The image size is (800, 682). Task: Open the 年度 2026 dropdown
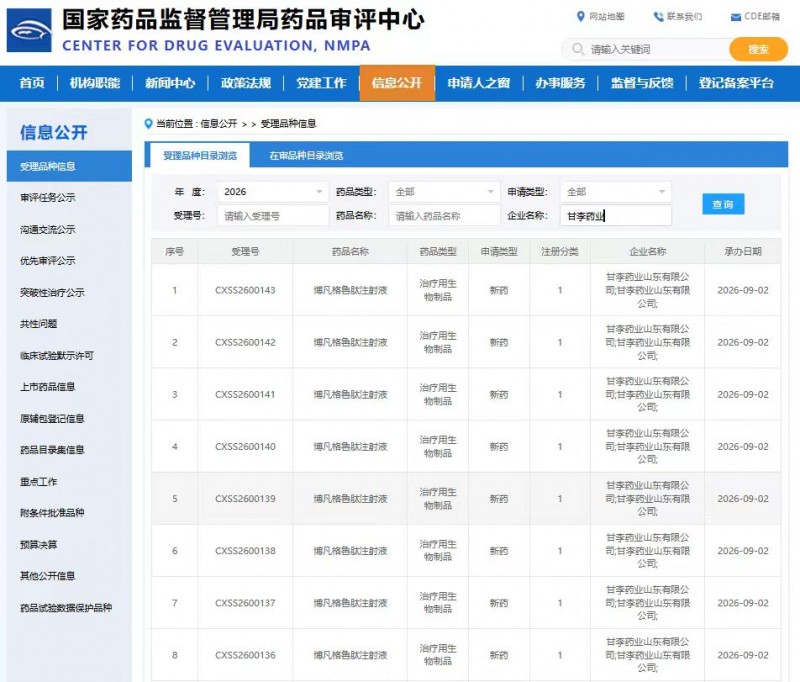(x=273, y=192)
